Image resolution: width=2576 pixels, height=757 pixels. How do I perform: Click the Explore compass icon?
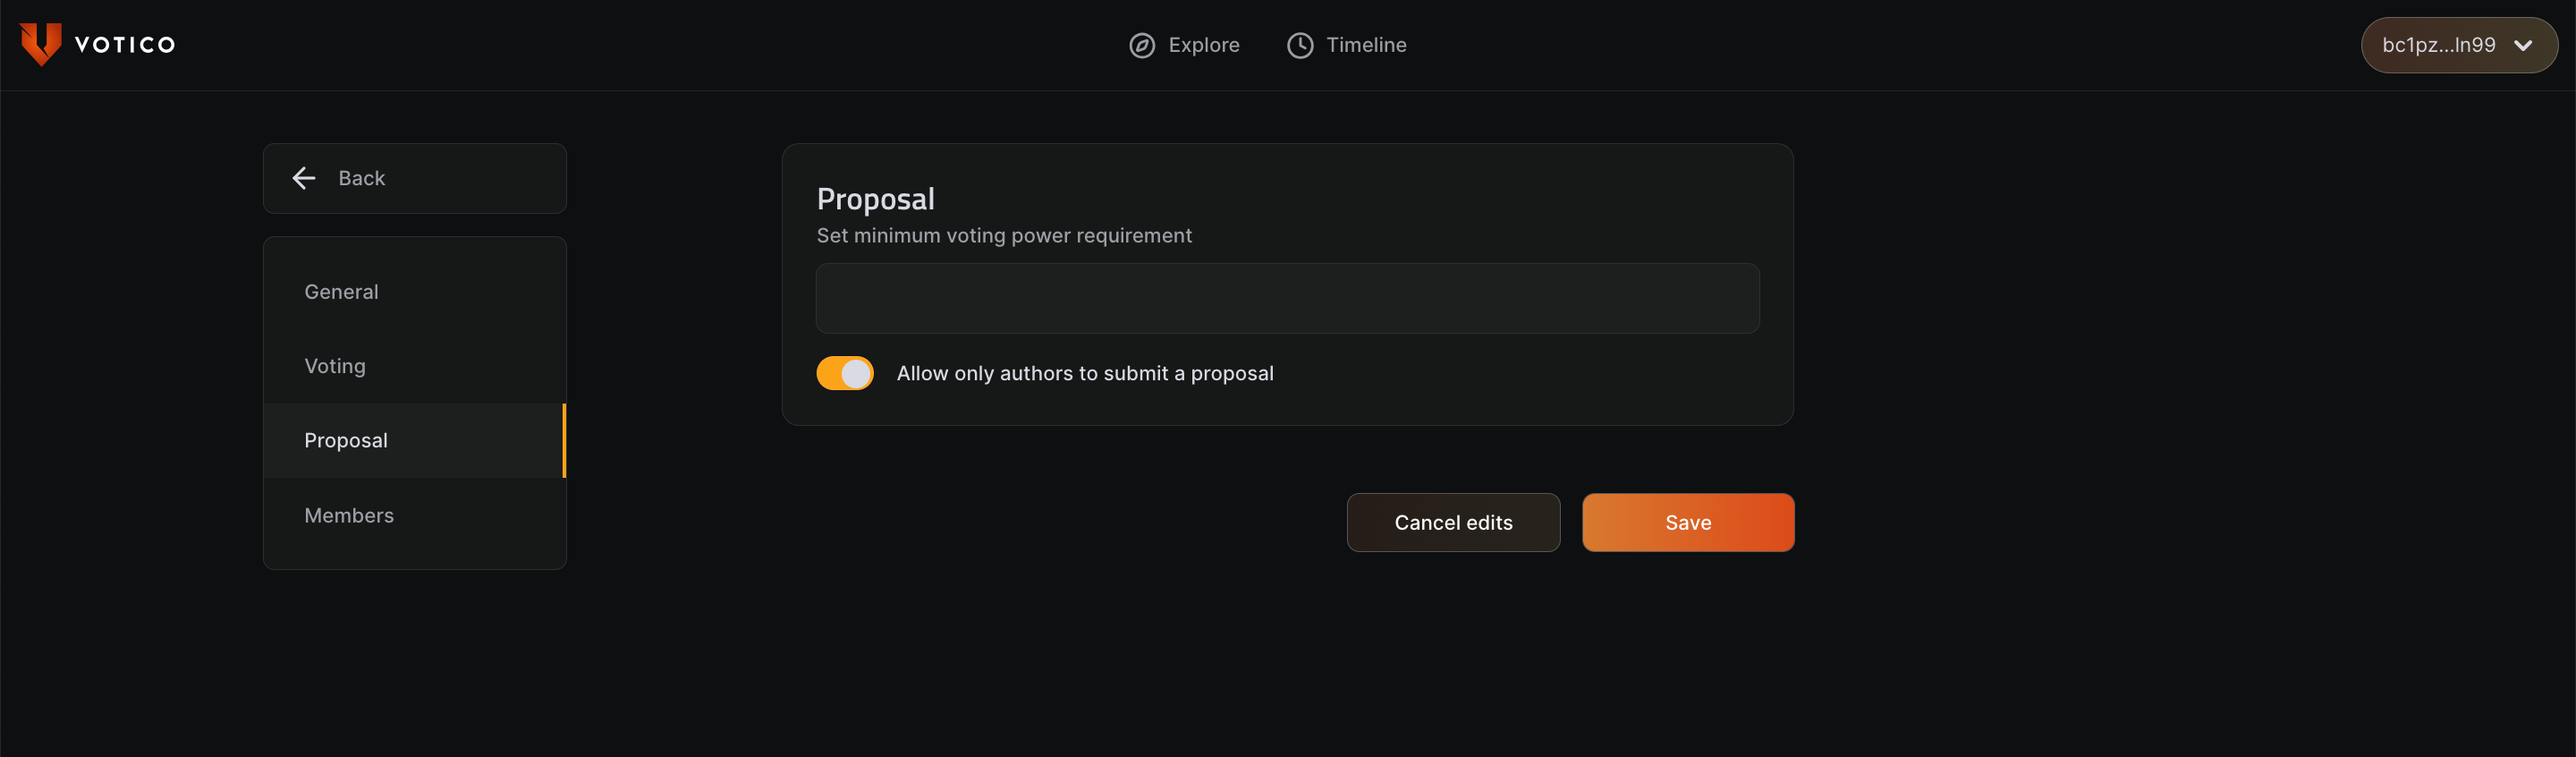click(x=1142, y=45)
